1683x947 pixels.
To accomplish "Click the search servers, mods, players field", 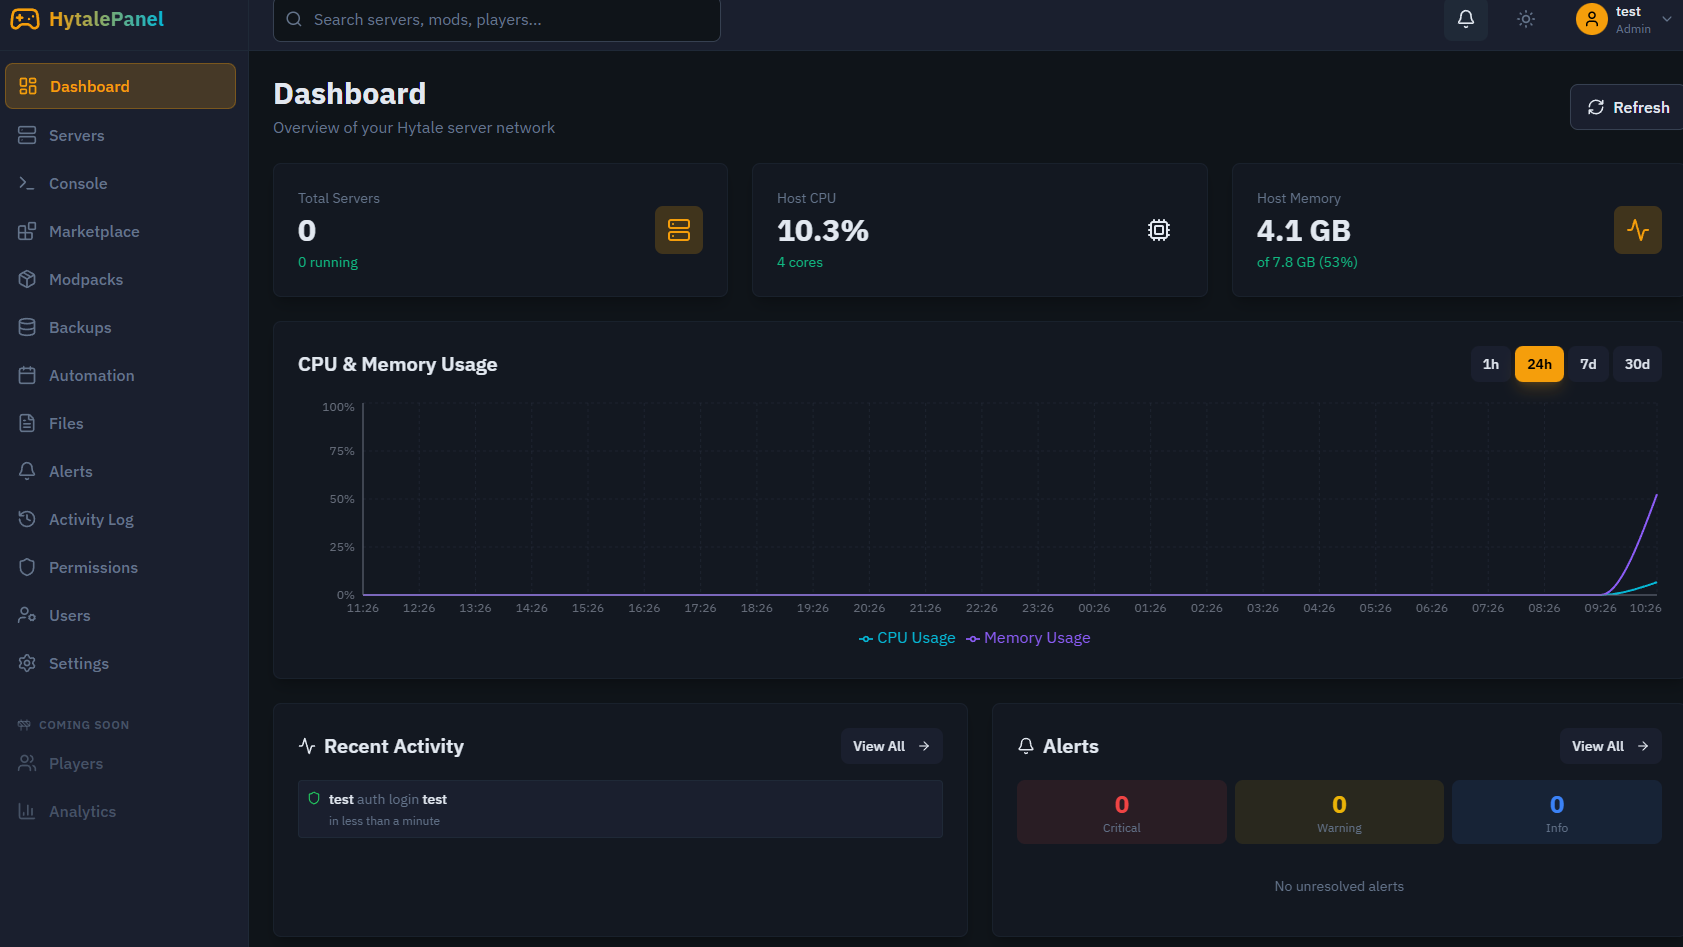I will (x=496, y=20).
